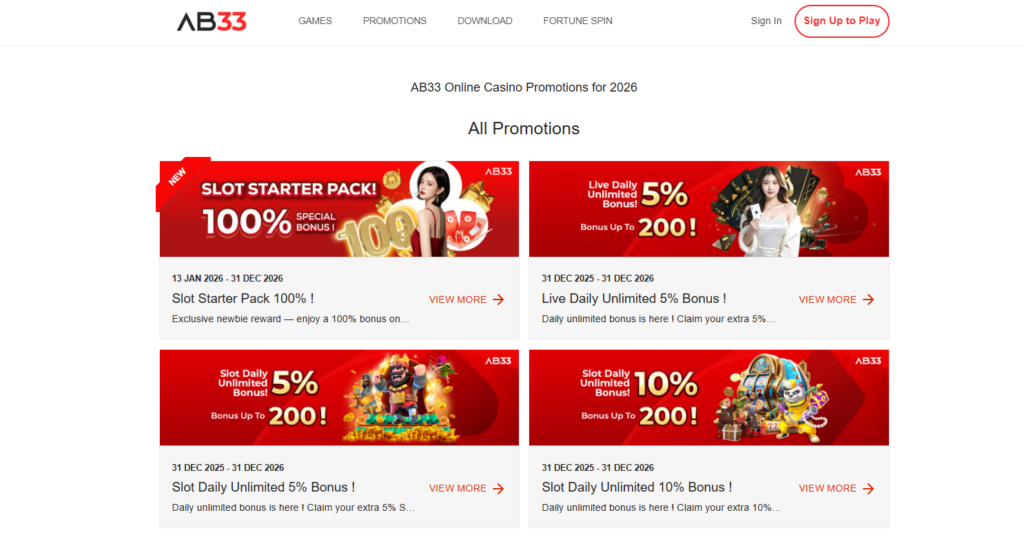Open the Slot Starter Pack banner image
Image resolution: width=1024 pixels, height=537 pixels.
(x=339, y=209)
